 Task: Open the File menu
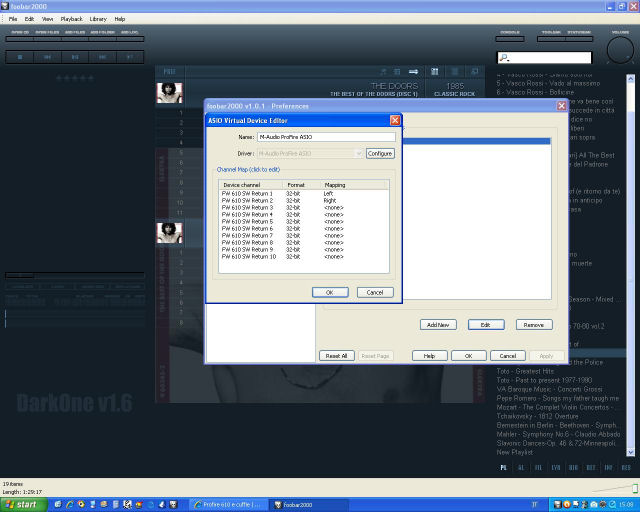point(13,19)
